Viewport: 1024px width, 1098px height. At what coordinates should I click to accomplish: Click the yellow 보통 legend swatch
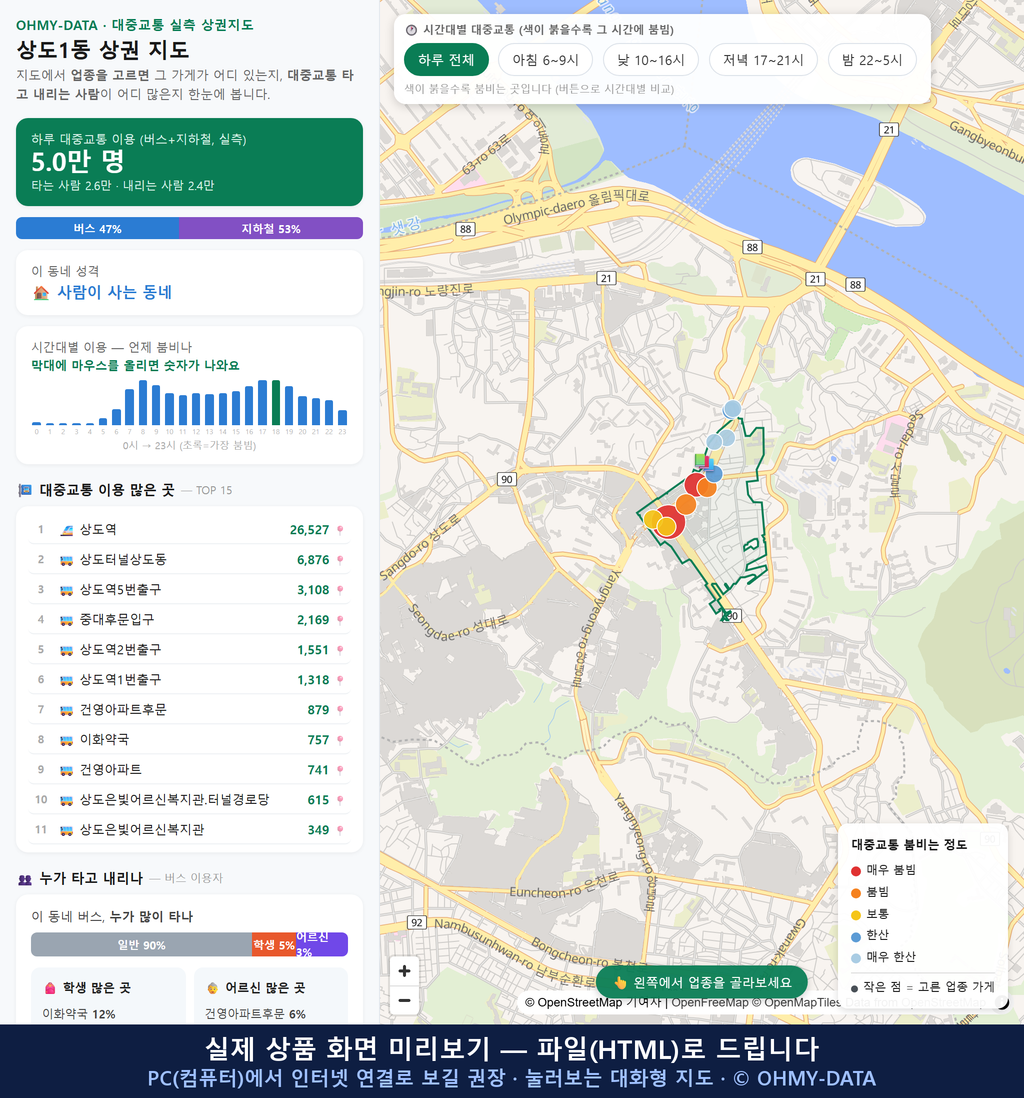point(855,915)
